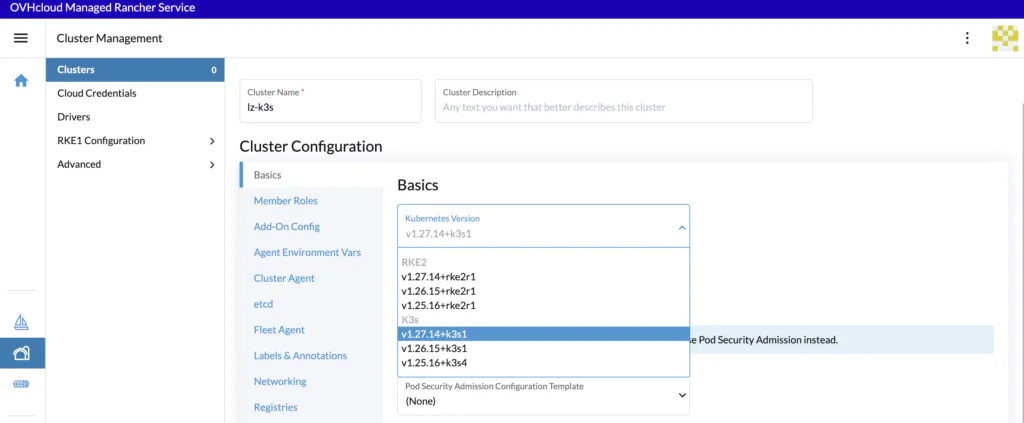
Task: Open the Continuous Delivery fleet icon
Action: [x=21, y=384]
